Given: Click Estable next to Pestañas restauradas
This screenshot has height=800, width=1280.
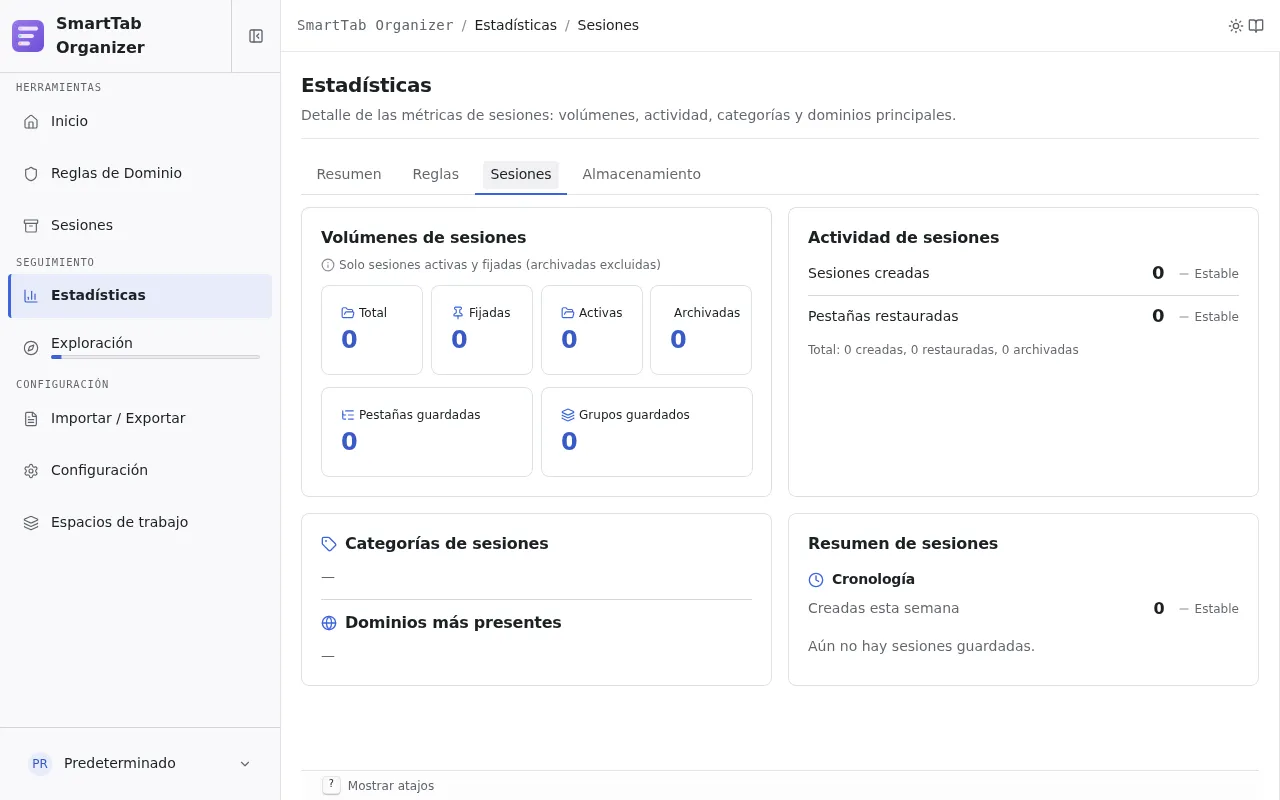Looking at the screenshot, I should click(x=1216, y=317).
